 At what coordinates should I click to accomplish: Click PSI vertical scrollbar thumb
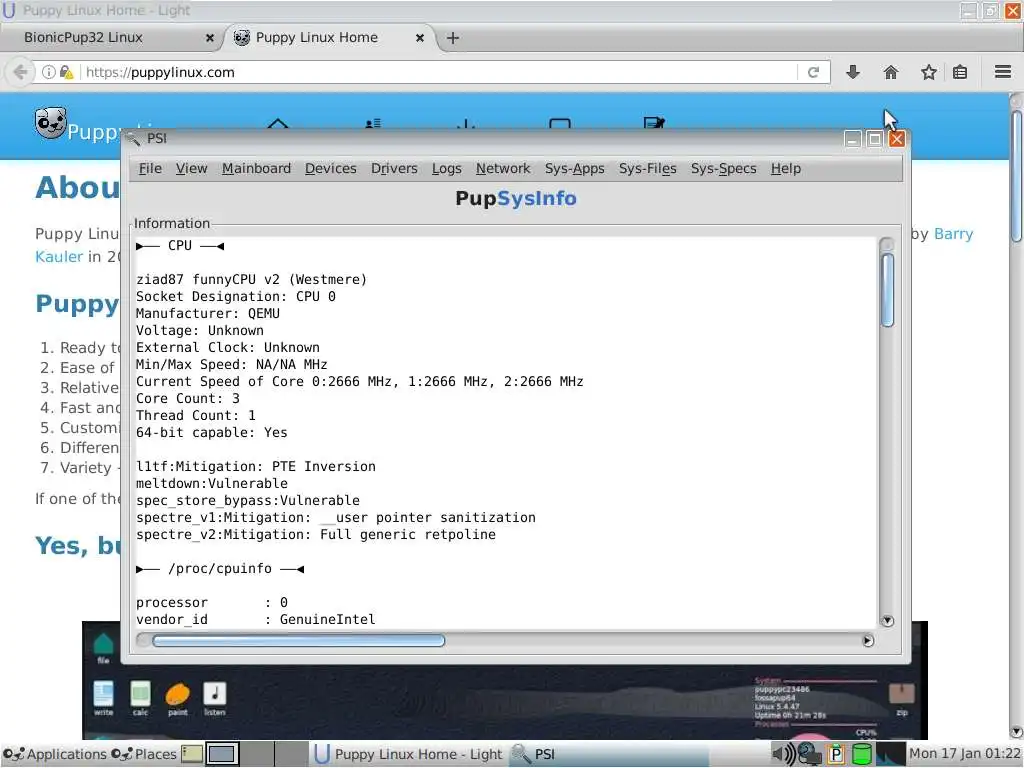tap(887, 289)
